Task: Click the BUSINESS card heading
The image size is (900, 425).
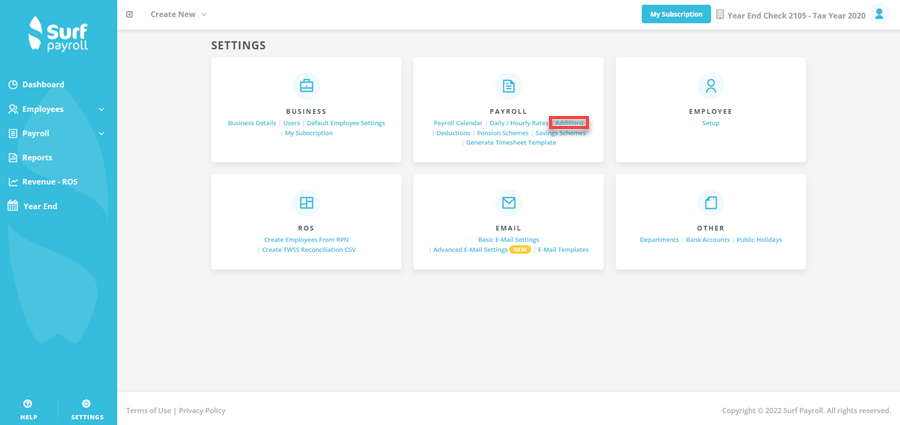Action: point(307,111)
